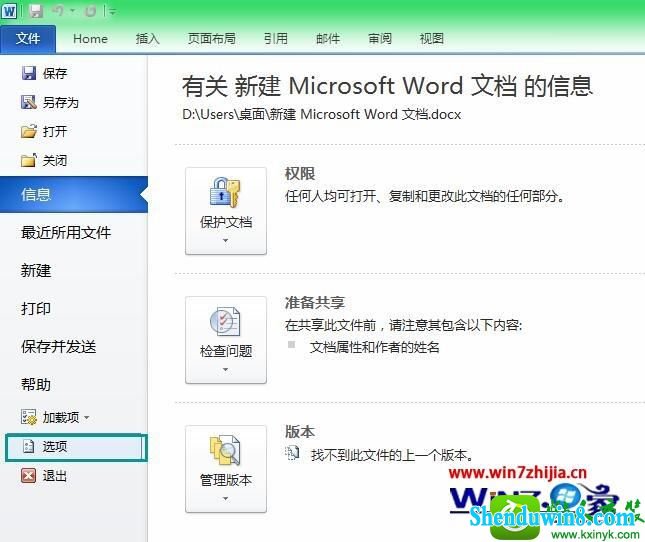Viewport: 645px width, 542px height.
Task: Click text 在共享此文件前，请注意其包含以下内容
Action: tap(403, 325)
